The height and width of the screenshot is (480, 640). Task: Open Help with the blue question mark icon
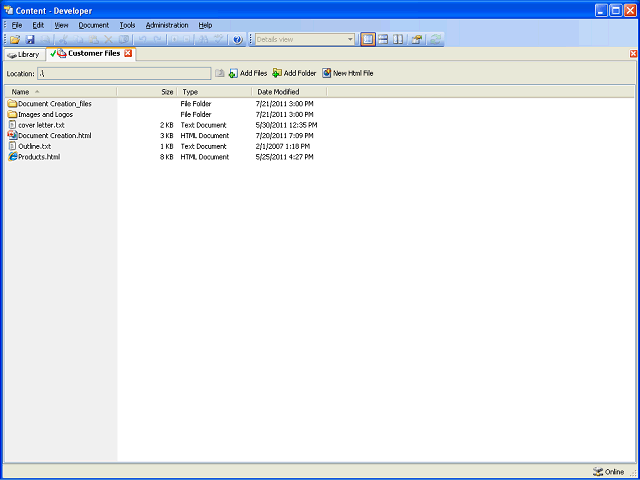(238, 40)
